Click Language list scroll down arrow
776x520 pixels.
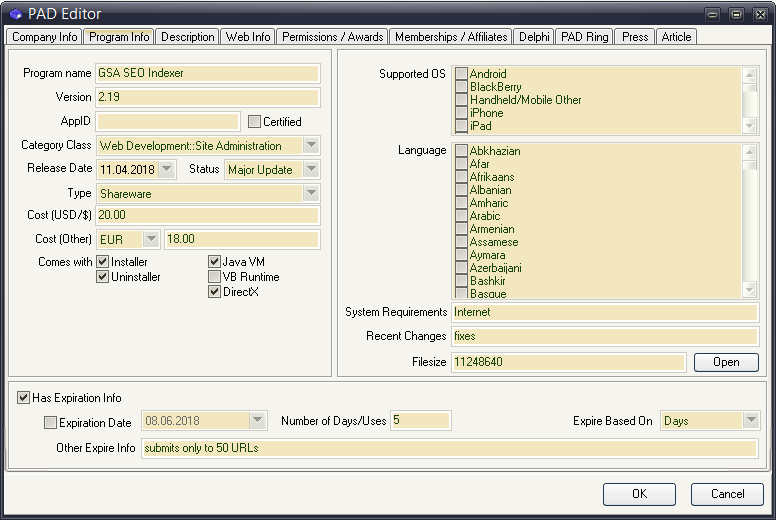[750, 290]
